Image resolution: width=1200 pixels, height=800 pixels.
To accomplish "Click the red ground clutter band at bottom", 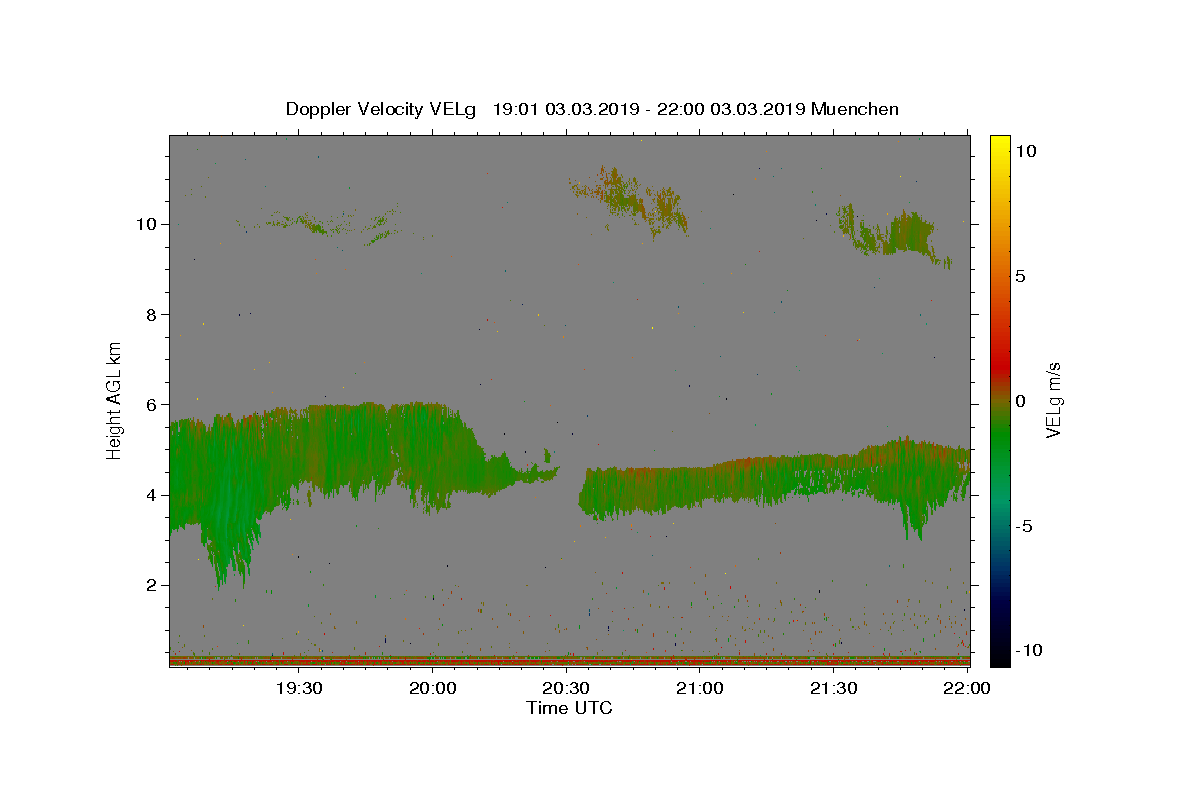I will [x=569, y=661].
